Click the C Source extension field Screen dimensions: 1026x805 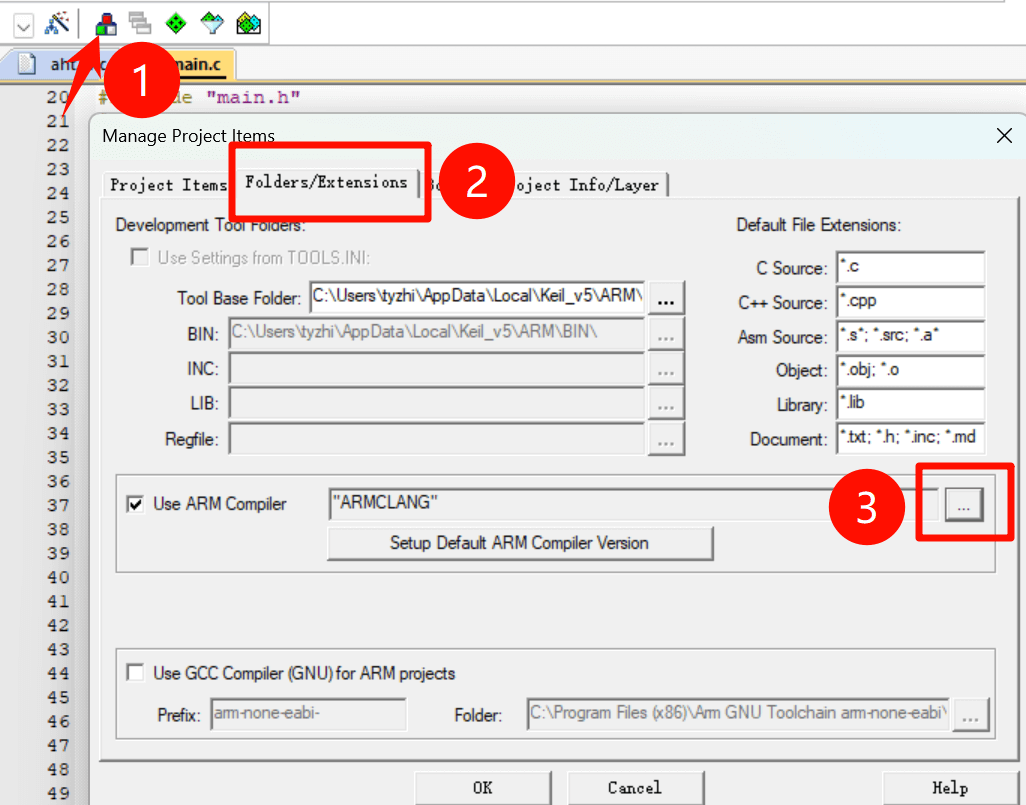[910, 268]
